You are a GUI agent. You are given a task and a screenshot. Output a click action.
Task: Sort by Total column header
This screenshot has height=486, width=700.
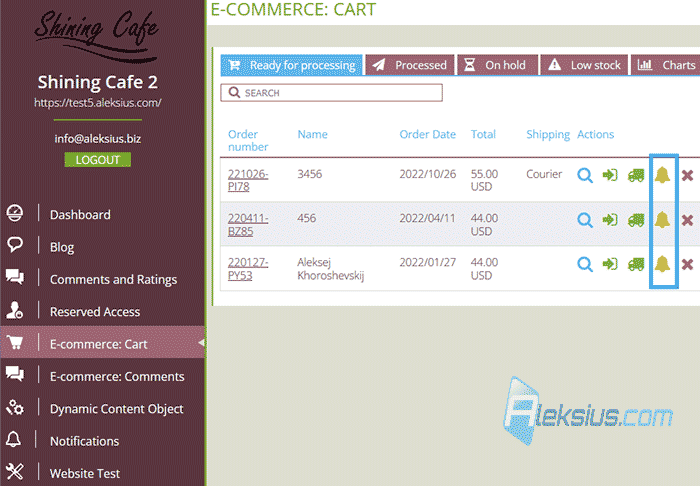(483, 134)
